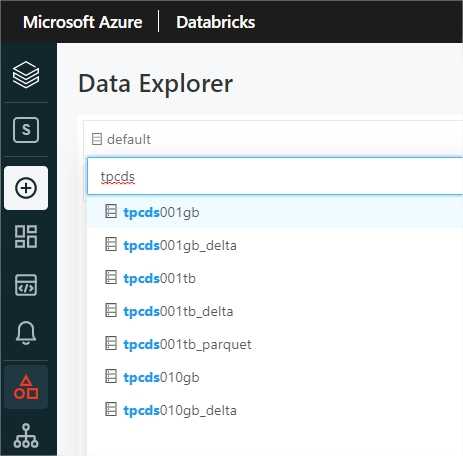The height and width of the screenshot is (456, 463).
Task: Open the hierarchy endpoints icon in sidebar
Action: pos(26,436)
